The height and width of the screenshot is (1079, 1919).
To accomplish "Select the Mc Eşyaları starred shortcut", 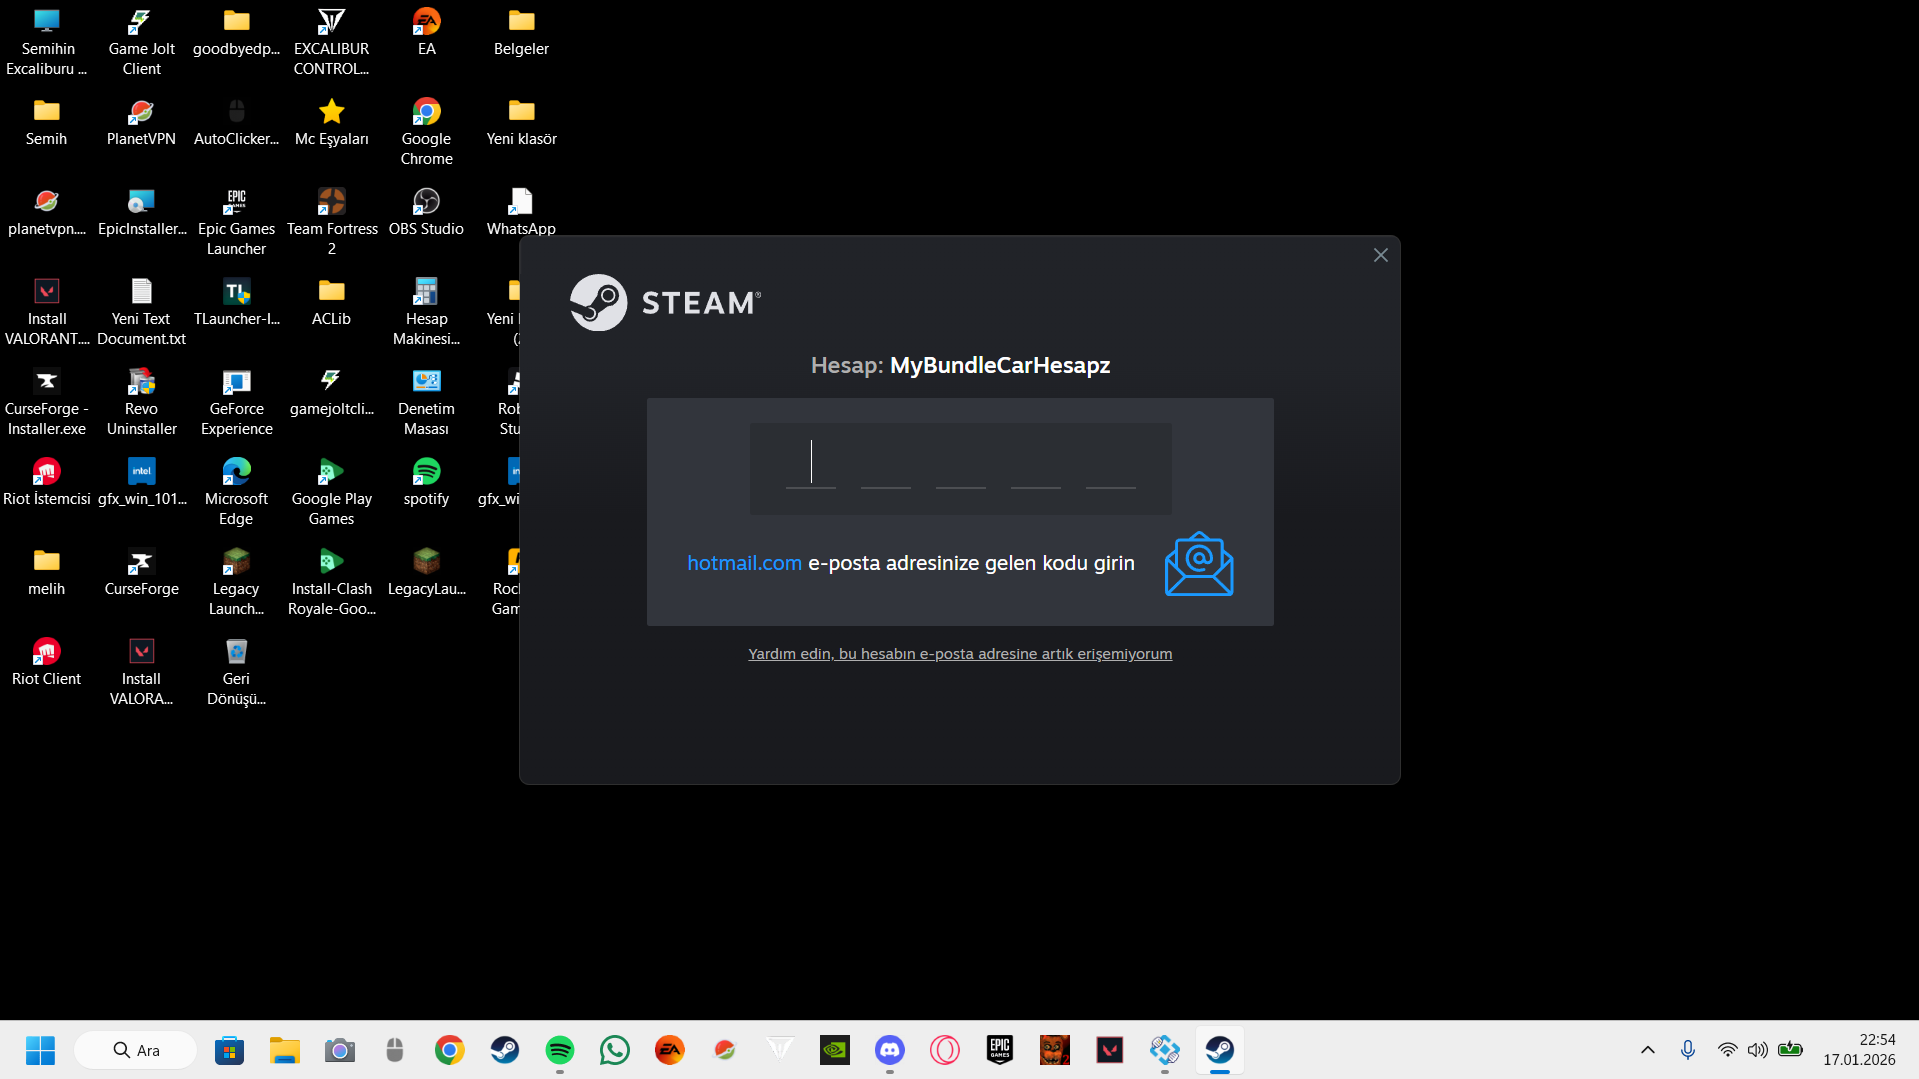I will coord(332,122).
